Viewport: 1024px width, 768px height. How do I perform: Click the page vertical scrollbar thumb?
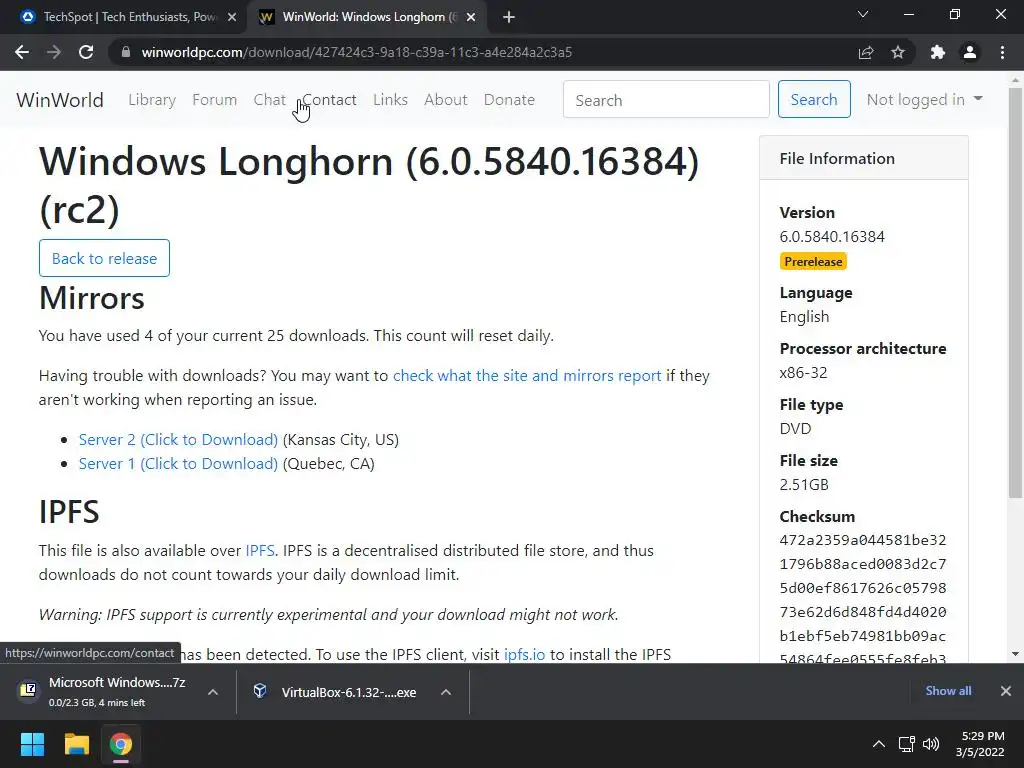[1015, 293]
